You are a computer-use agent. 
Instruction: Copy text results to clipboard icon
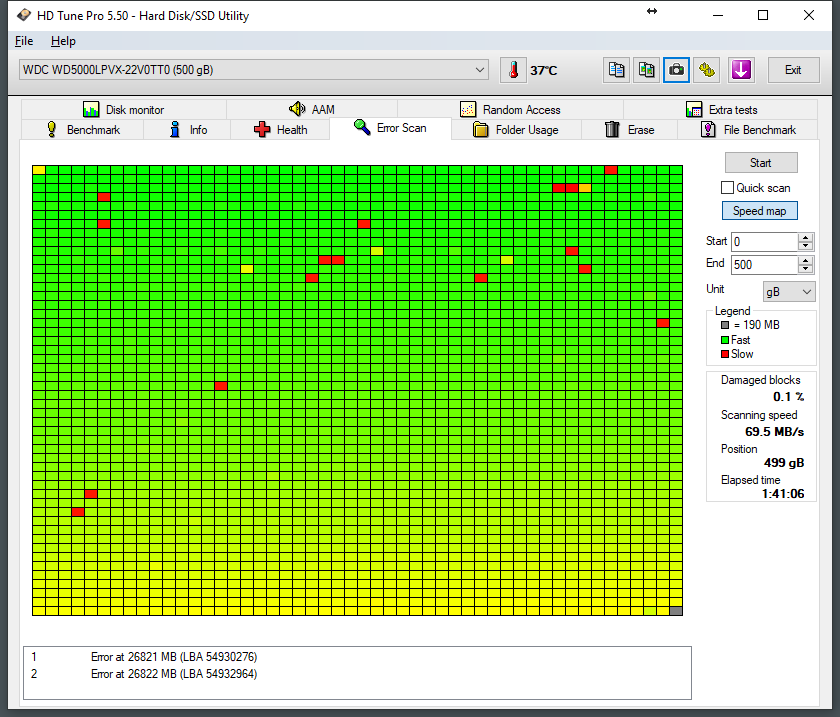pyautogui.click(x=617, y=70)
